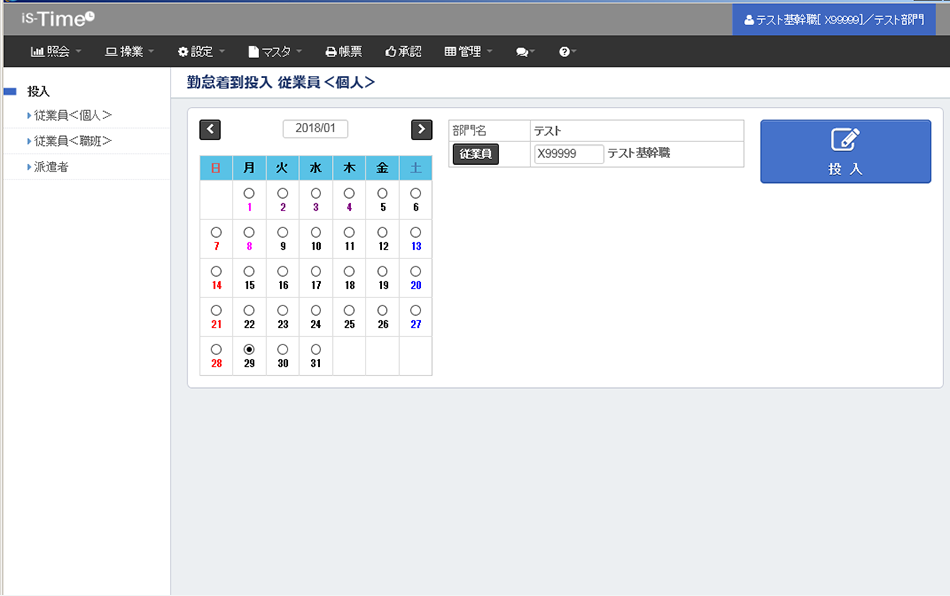This screenshot has width=950, height=596.
Task: Click the 日 Sunday column header
Action: (216, 168)
